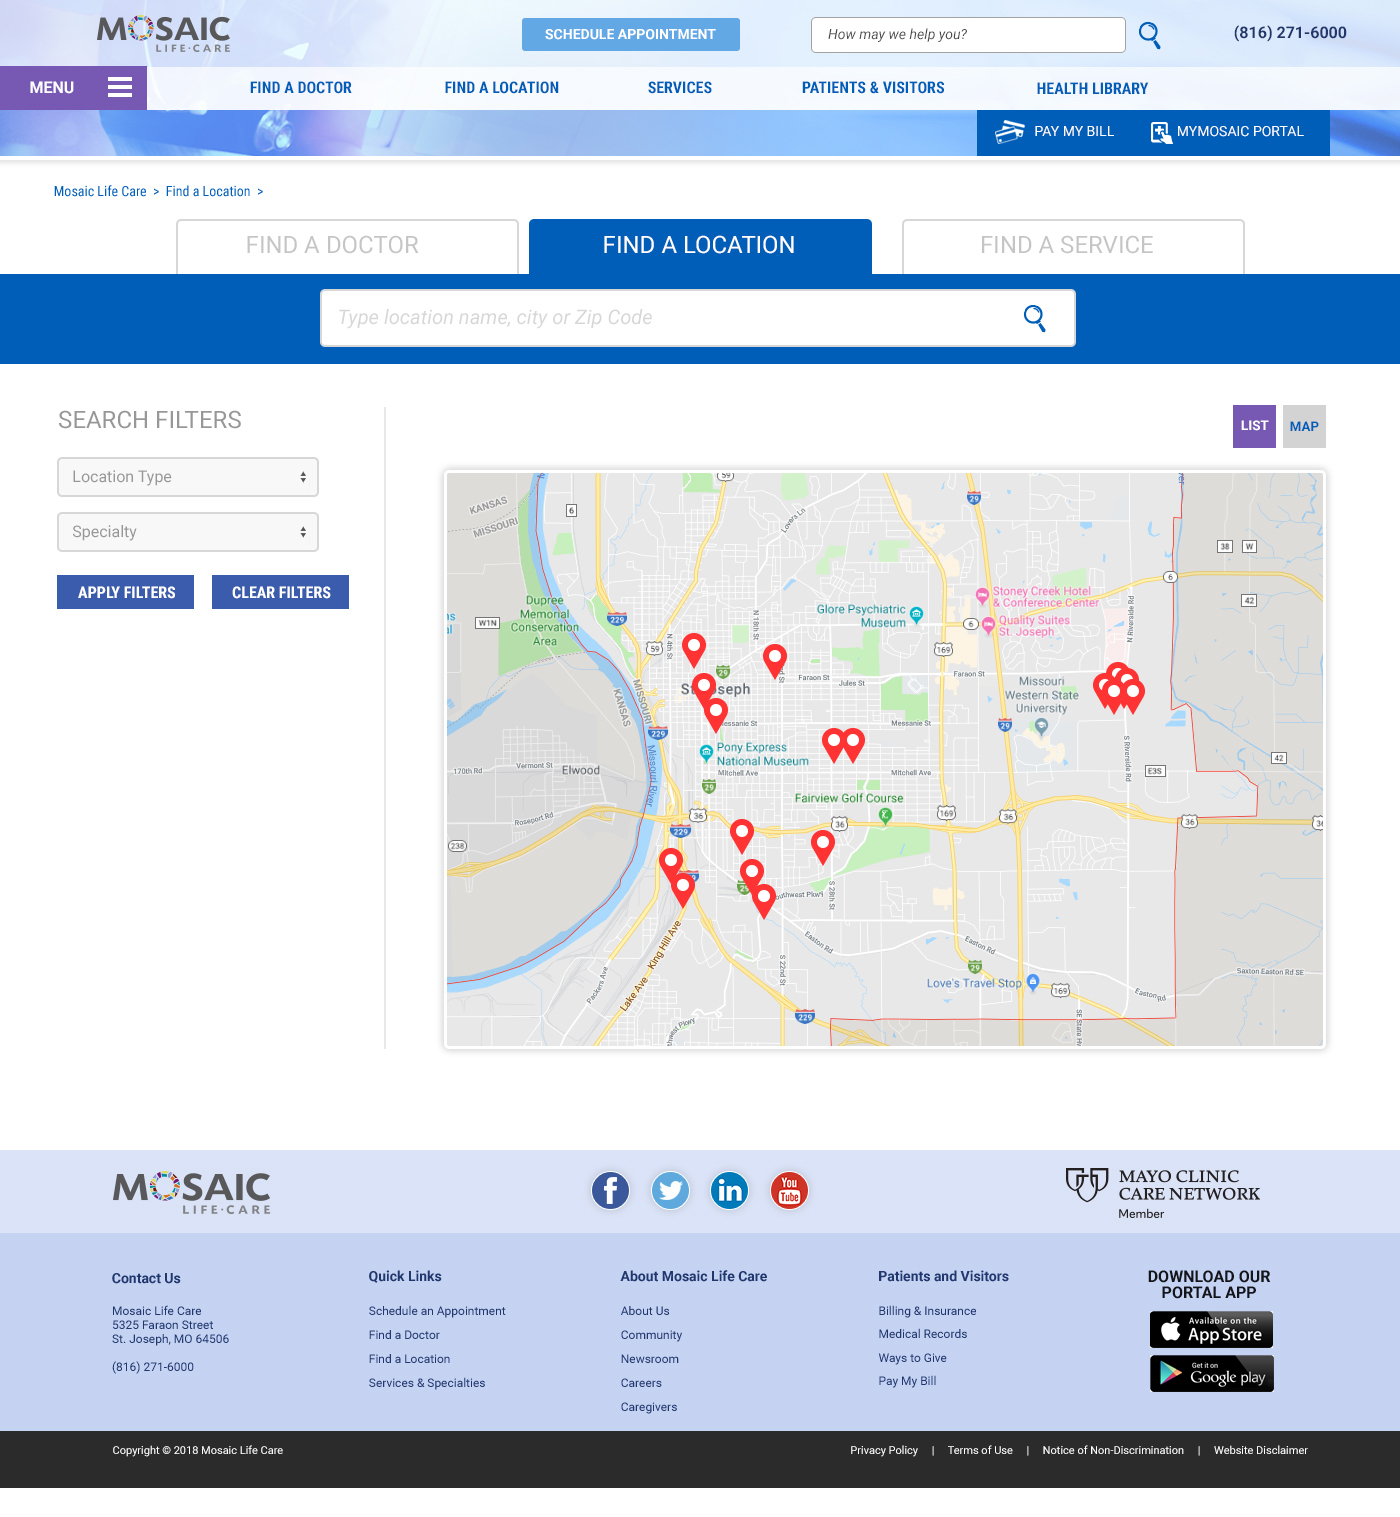Switch to List view
The image size is (1400, 1517).
point(1254,426)
